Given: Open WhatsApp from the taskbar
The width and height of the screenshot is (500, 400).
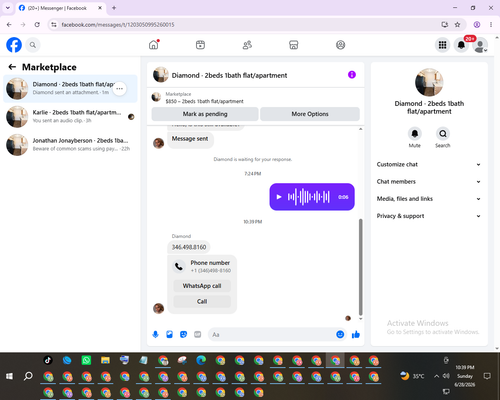Looking at the screenshot, I should (86, 360).
